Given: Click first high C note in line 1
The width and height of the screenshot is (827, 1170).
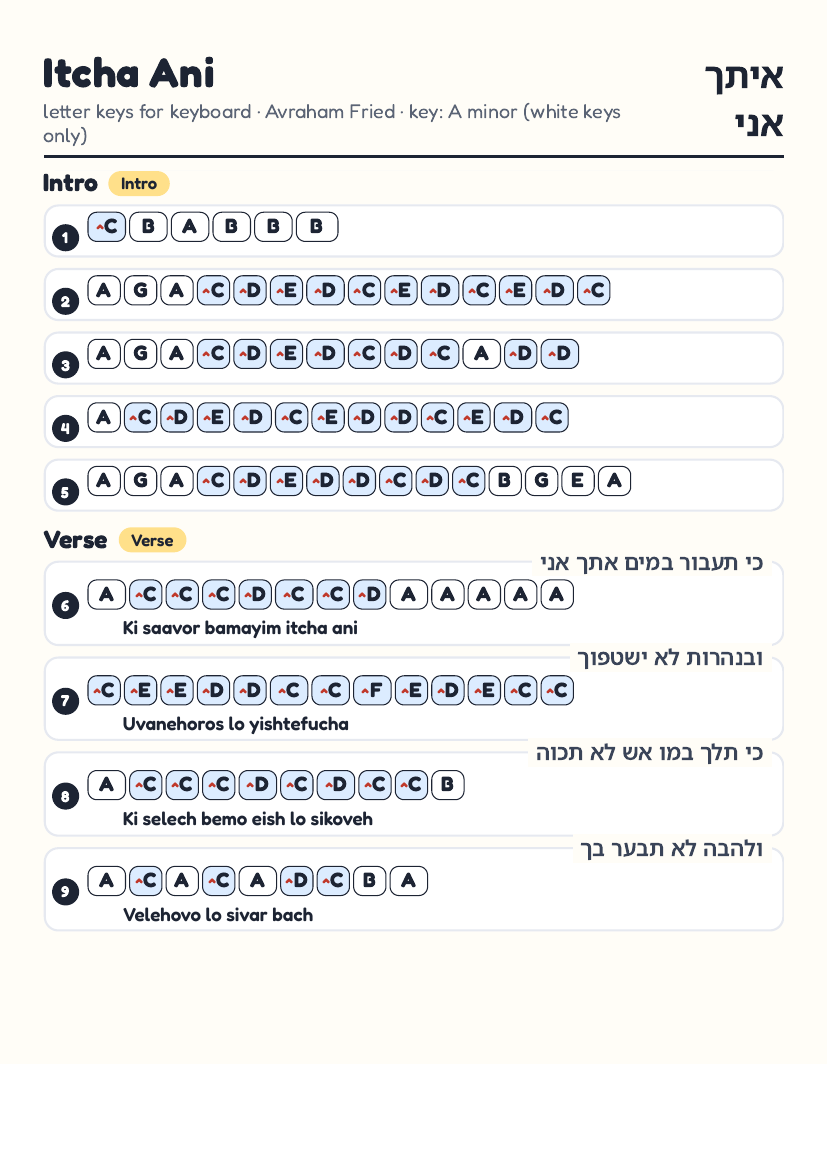Looking at the screenshot, I should 107,227.
